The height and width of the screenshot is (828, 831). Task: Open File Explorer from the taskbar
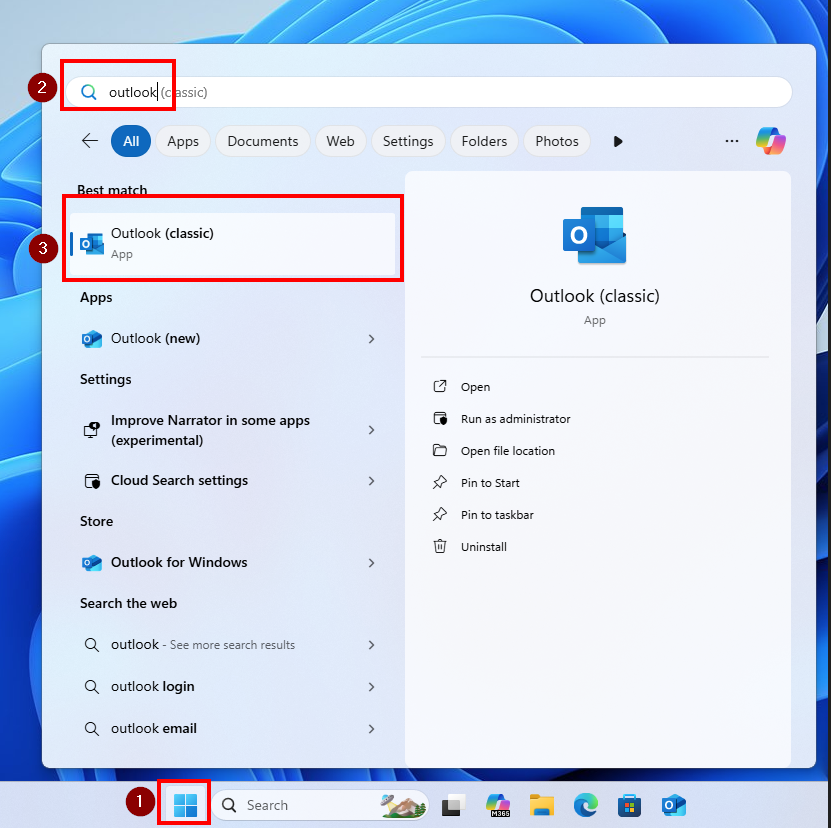point(542,805)
